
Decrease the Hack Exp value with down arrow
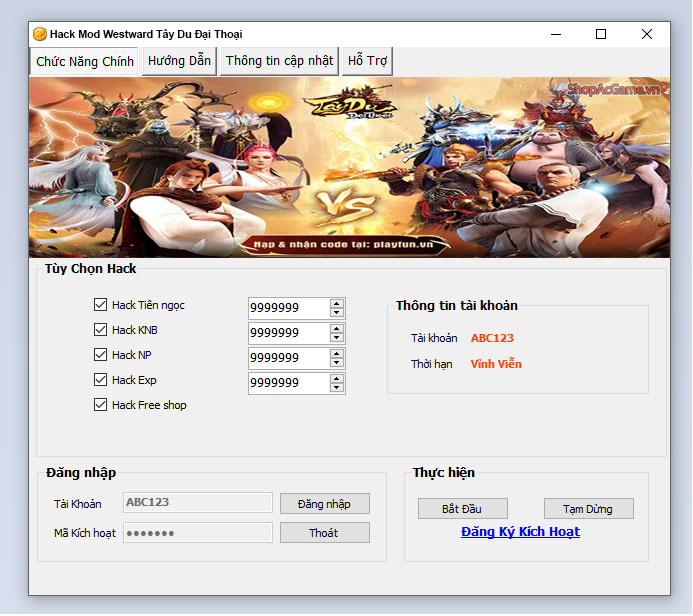tap(337, 388)
